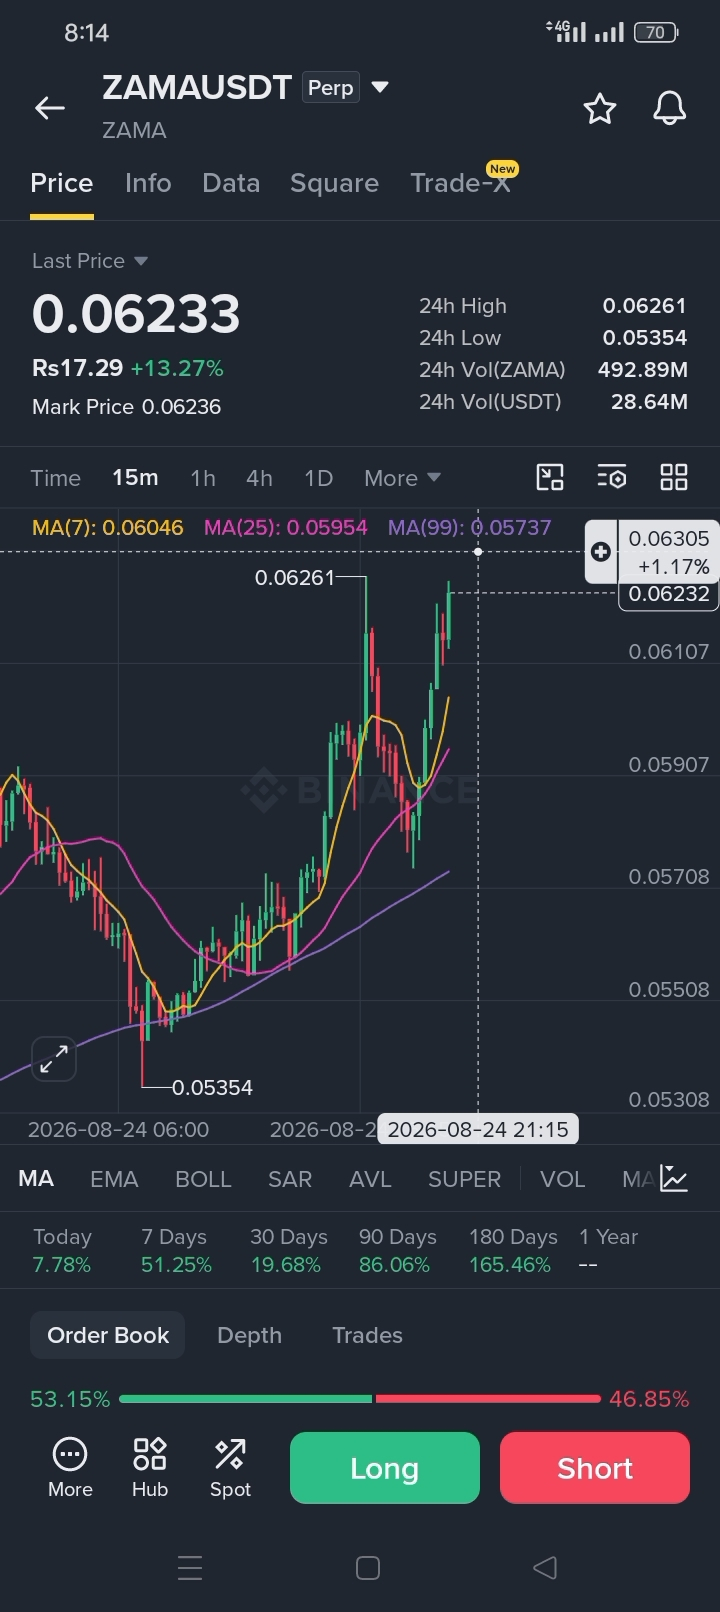Expand the ZAMAUSDT pair selector arrow

[x=380, y=87]
